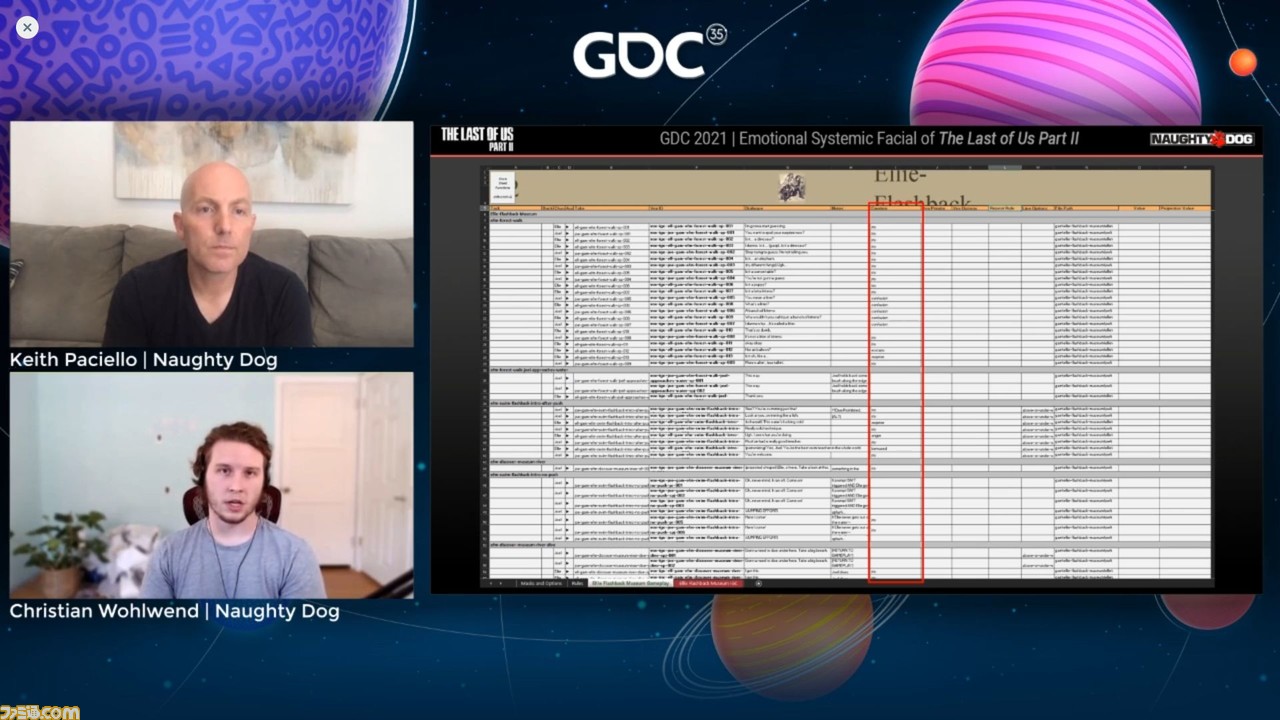Click the Keith Paciello | Naughty Dog caption

143,360
